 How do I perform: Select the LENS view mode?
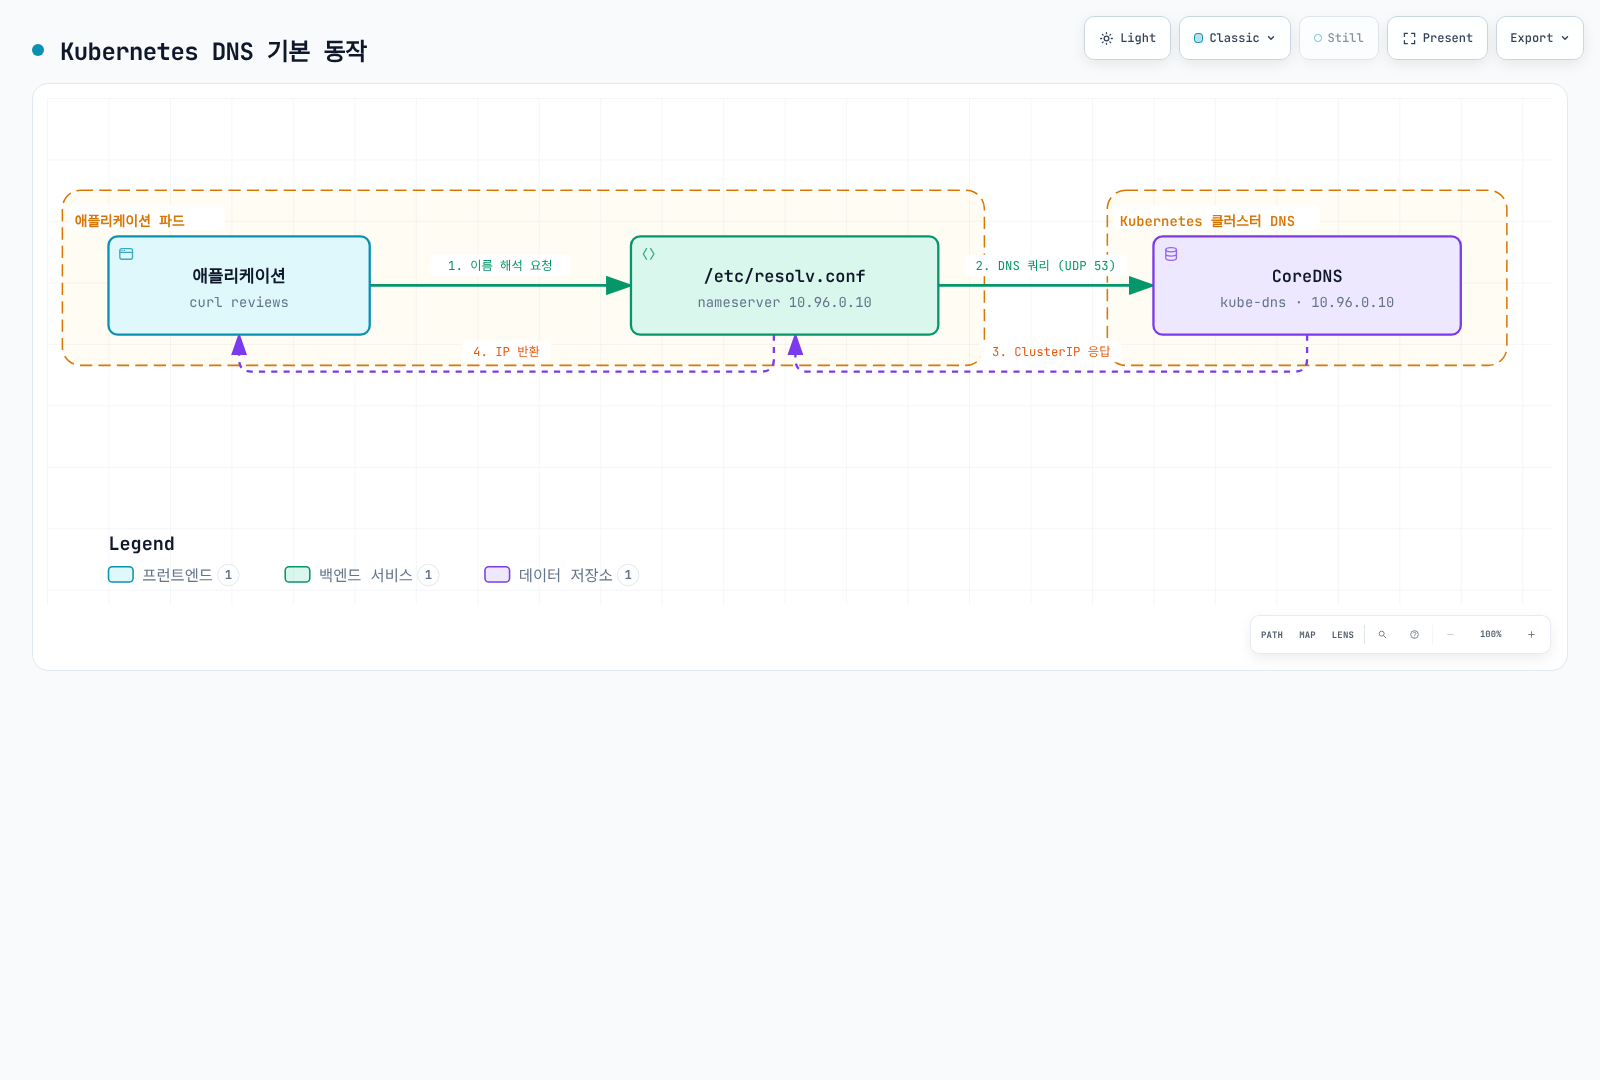(x=1343, y=635)
